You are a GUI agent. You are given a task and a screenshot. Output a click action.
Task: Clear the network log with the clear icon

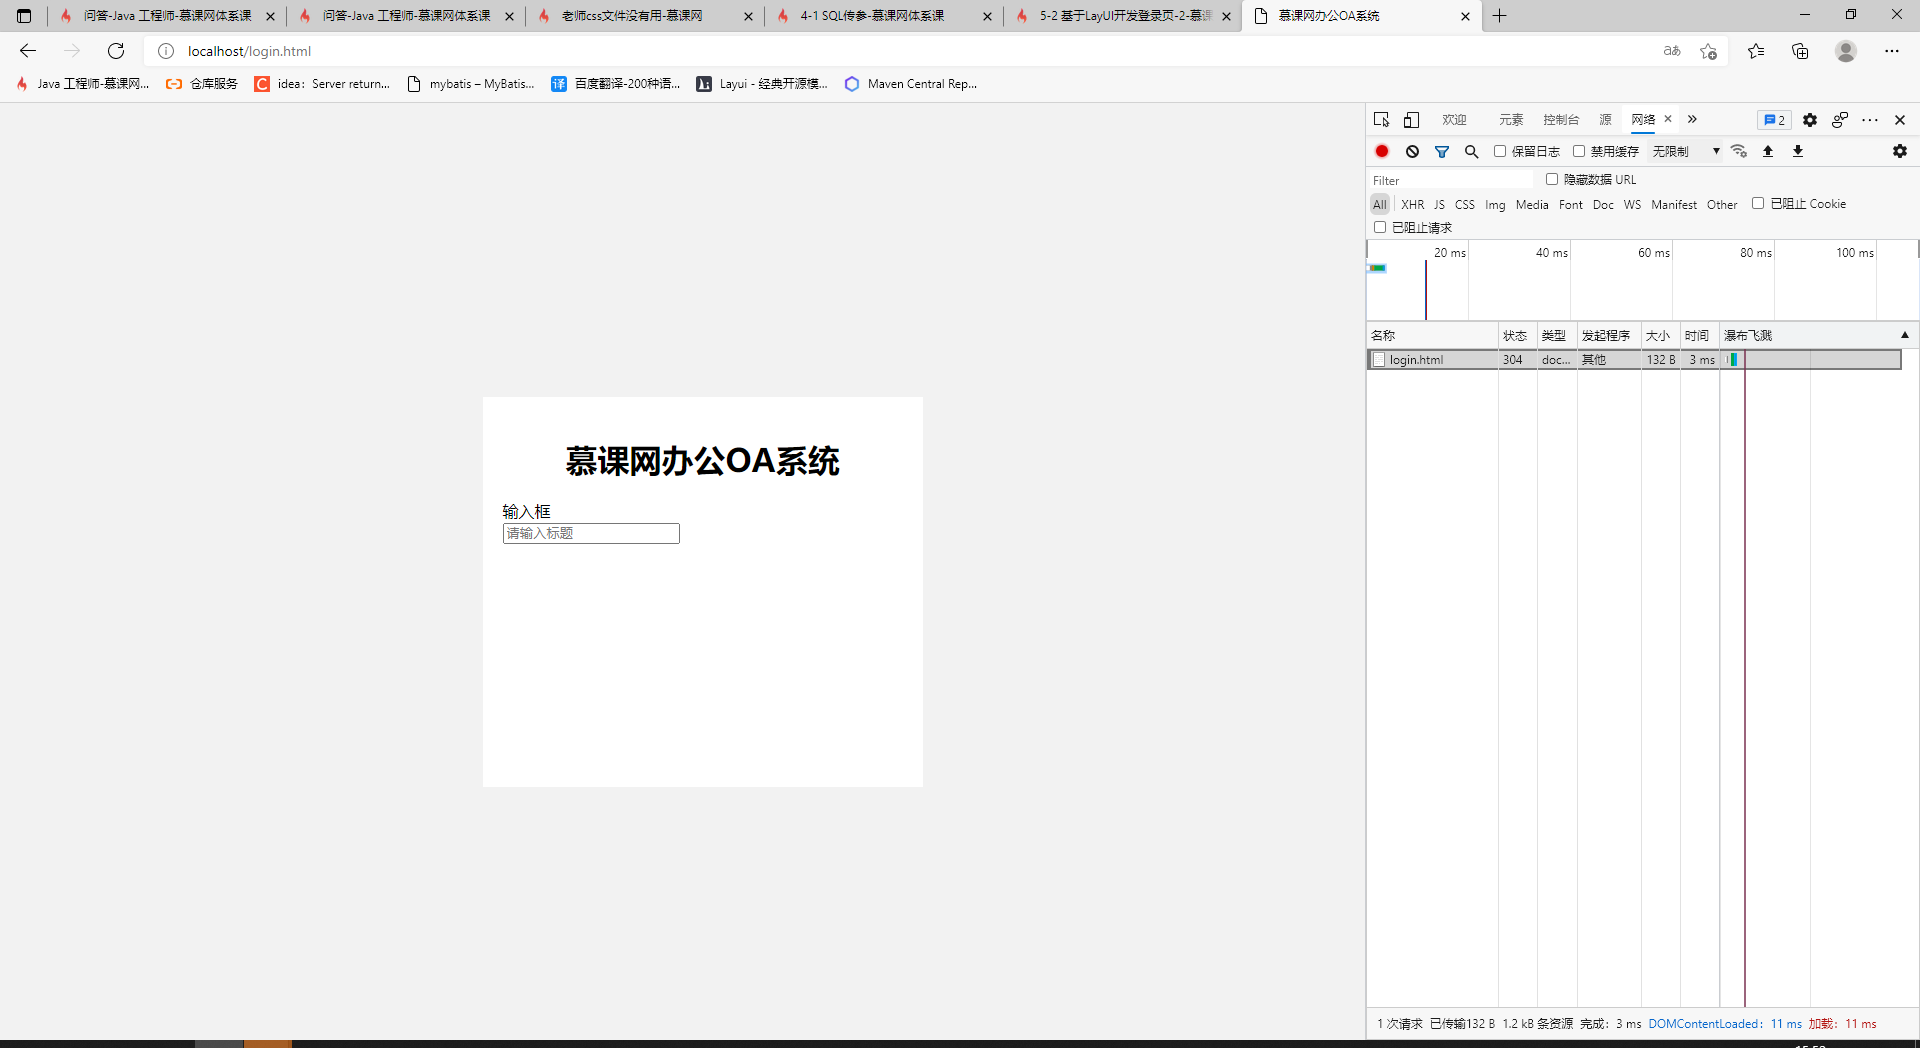[x=1412, y=151]
